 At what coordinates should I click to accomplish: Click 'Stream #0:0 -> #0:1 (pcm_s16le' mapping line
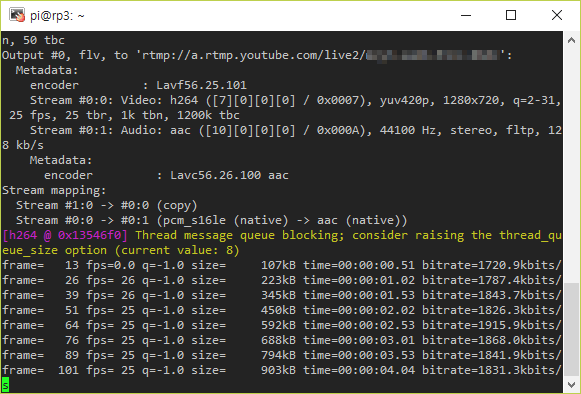tap(212, 220)
